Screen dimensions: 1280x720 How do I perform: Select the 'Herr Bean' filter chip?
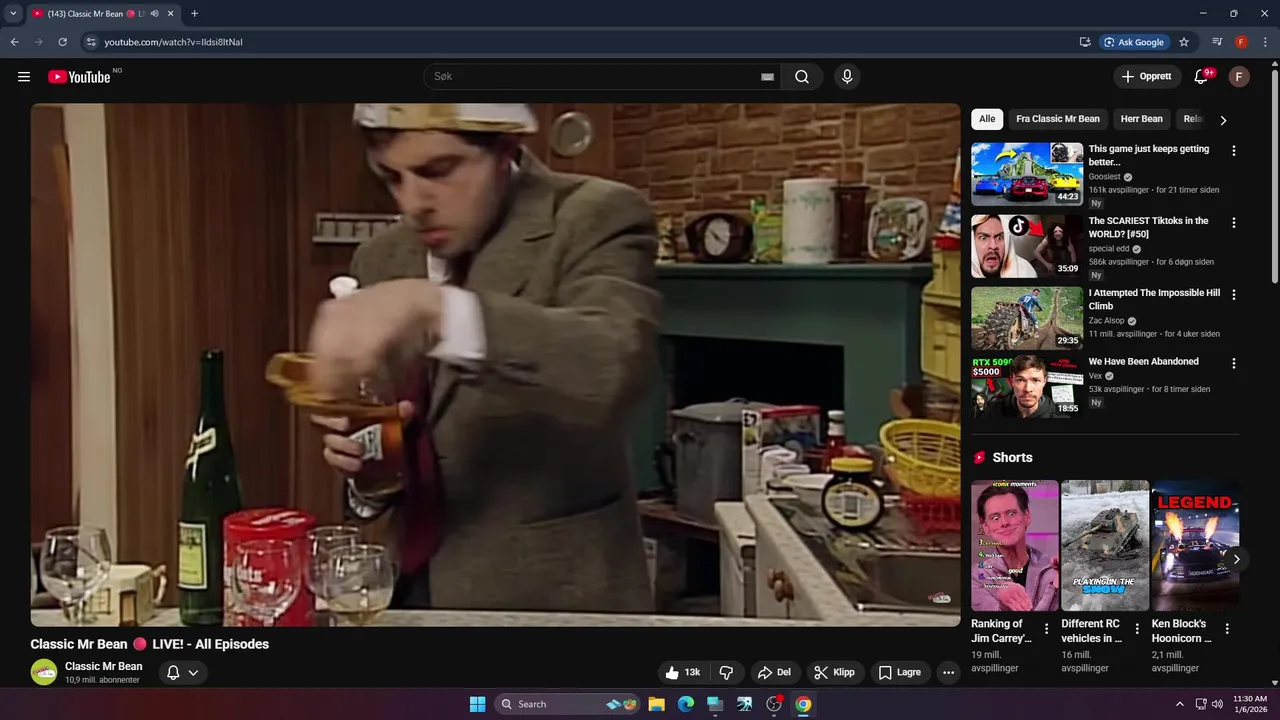1141,119
